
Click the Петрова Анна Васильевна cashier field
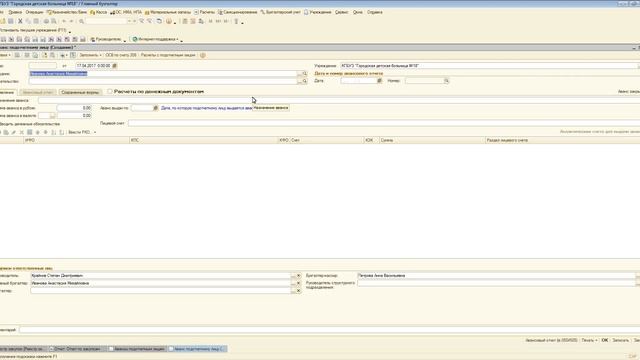[496, 276]
